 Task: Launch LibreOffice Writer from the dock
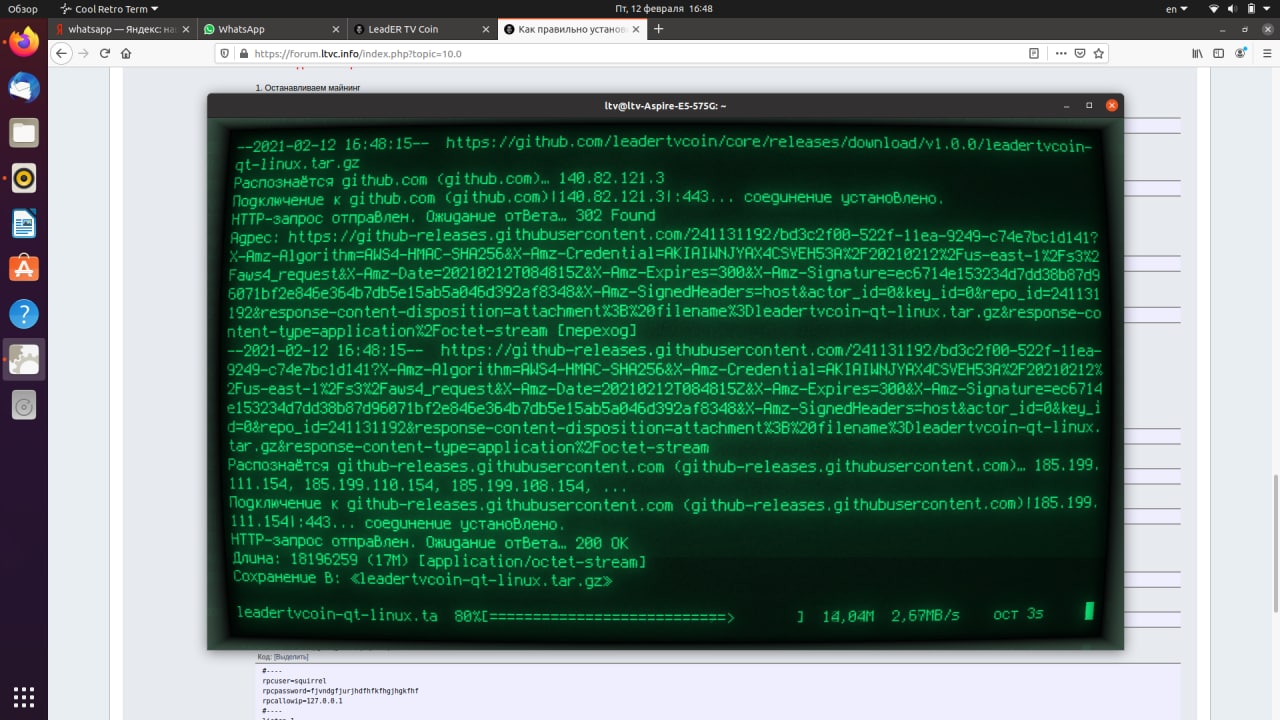click(24, 223)
